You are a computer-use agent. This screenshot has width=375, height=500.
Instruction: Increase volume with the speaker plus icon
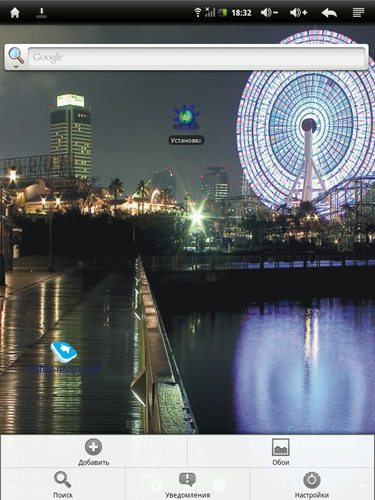click(299, 13)
